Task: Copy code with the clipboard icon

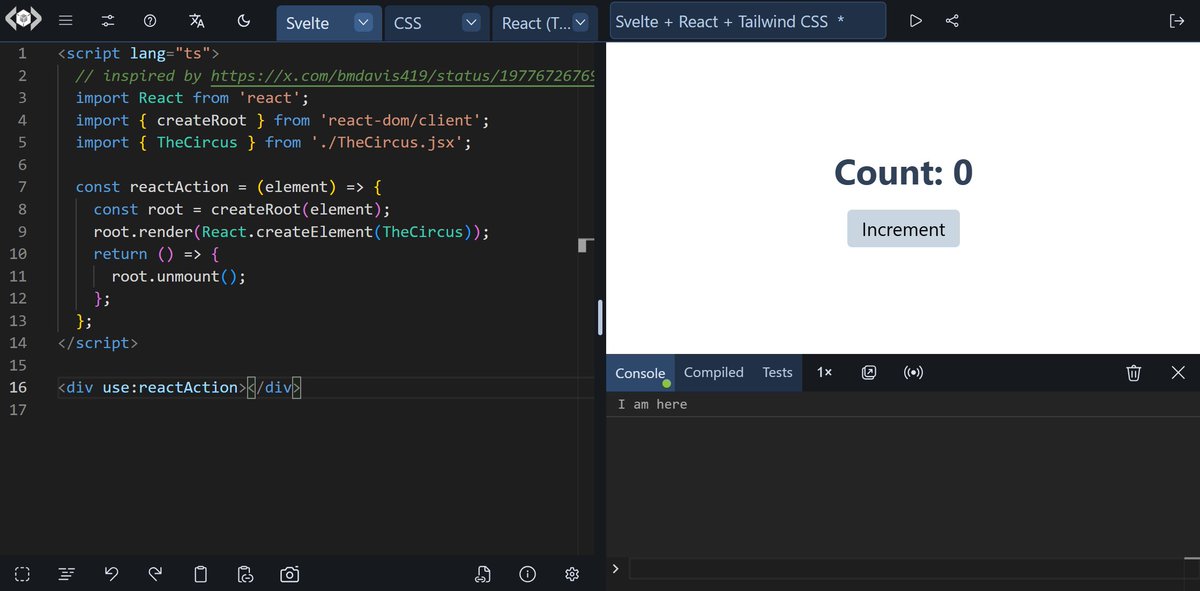Action: (200, 574)
